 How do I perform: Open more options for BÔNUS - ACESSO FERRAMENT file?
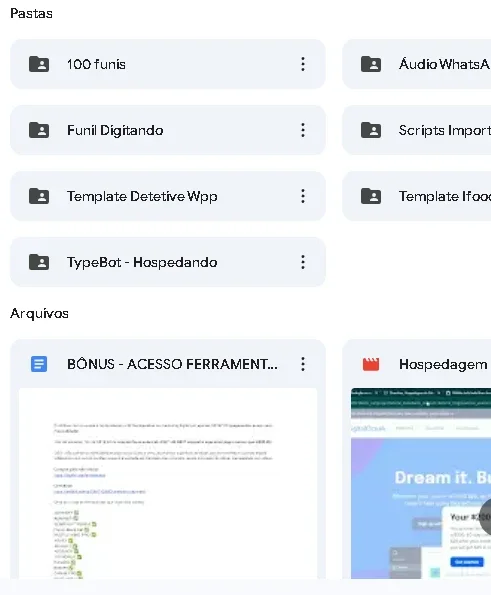click(x=303, y=364)
